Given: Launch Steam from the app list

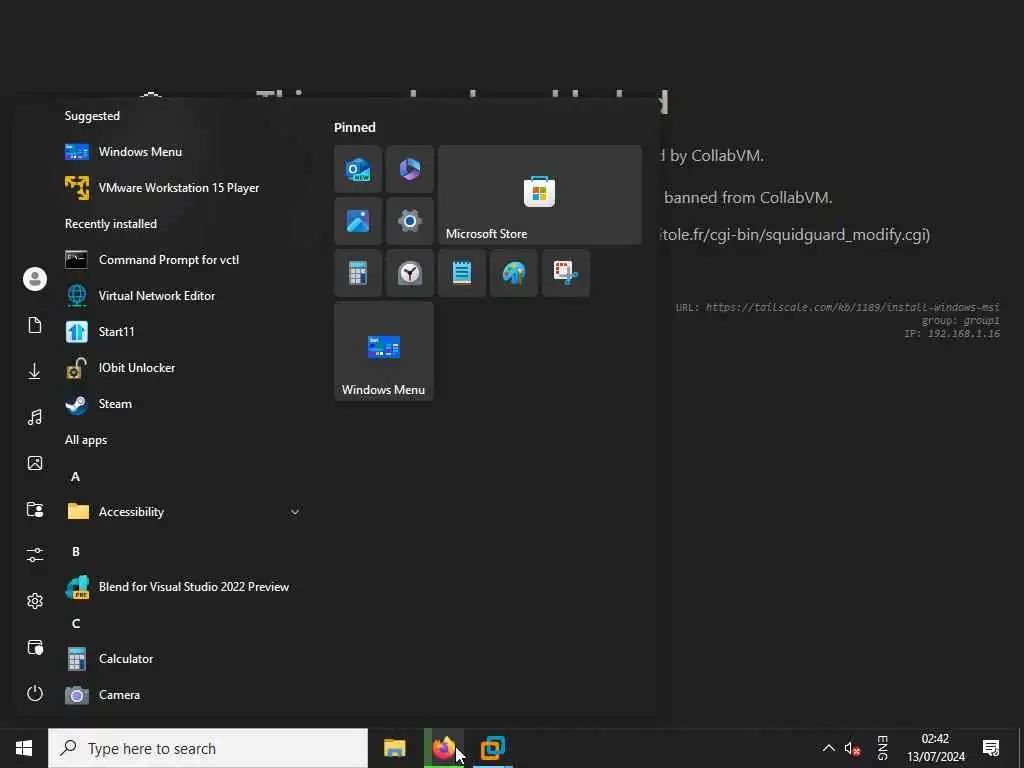Looking at the screenshot, I should point(183,404).
